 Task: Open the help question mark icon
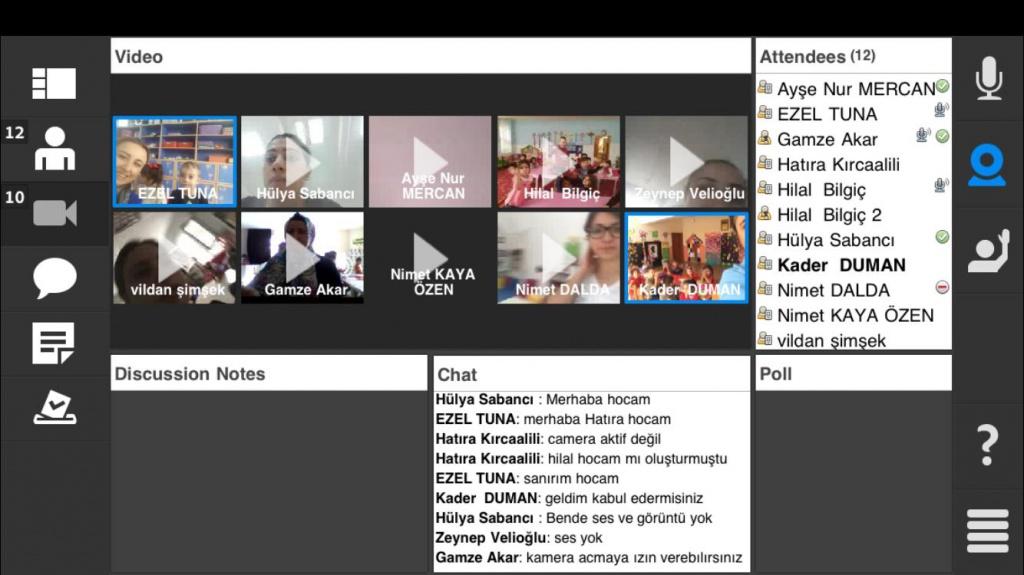(987, 444)
